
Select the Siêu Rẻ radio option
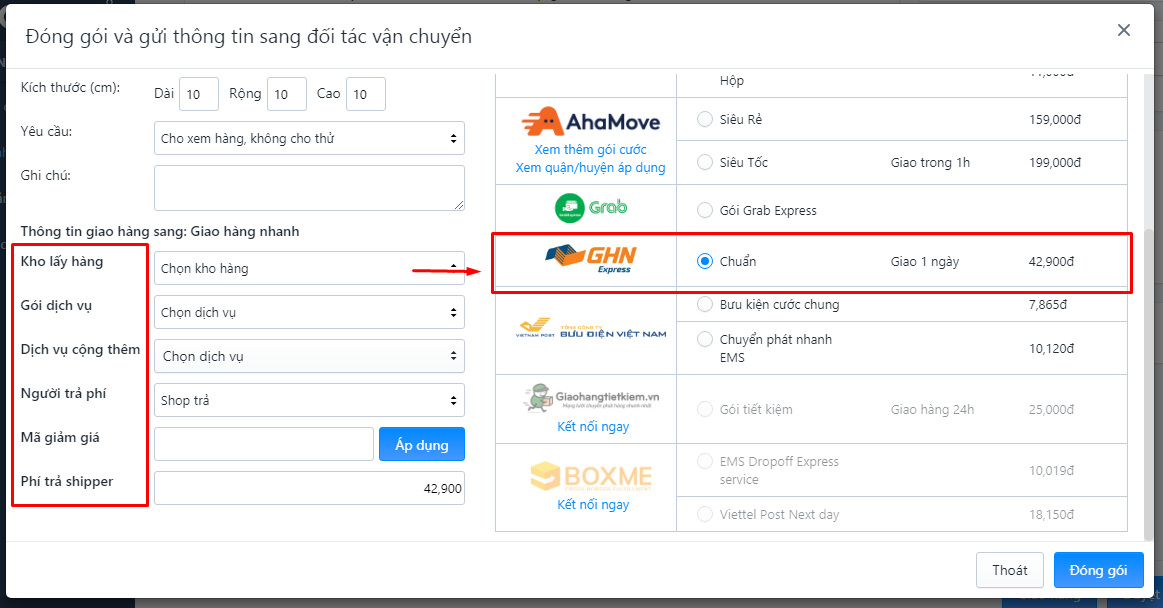[705, 119]
